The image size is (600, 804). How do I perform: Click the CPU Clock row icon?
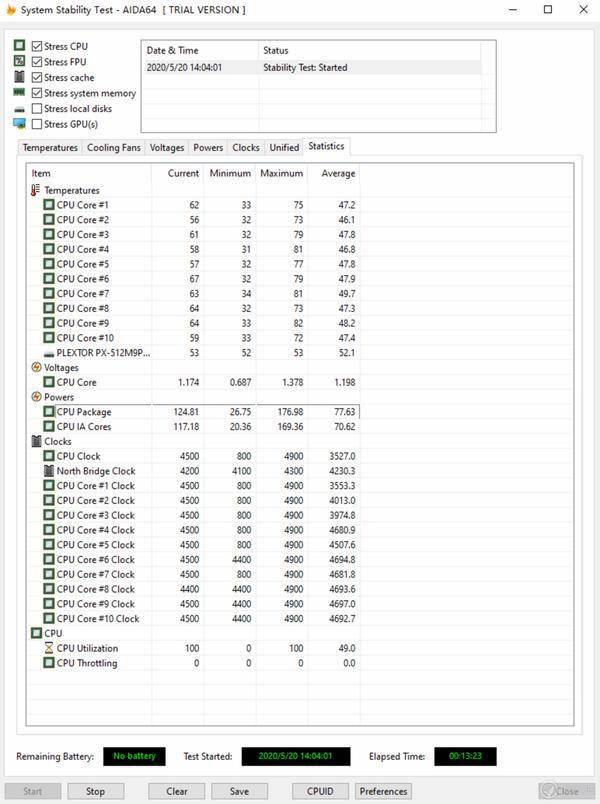[x=49, y=456]
